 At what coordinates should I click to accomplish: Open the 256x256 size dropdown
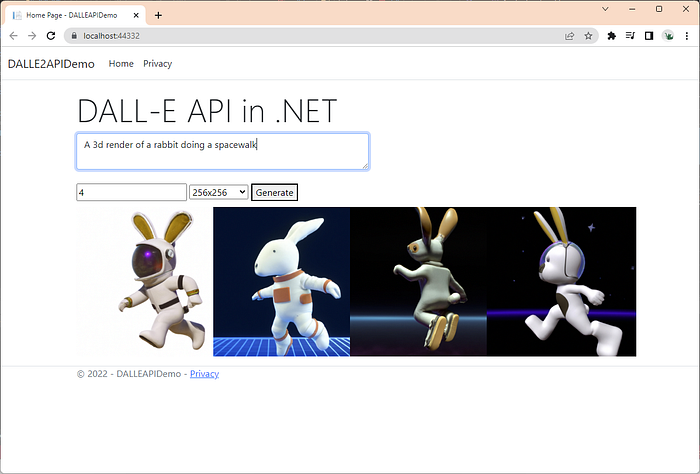(x=219, y=192)
